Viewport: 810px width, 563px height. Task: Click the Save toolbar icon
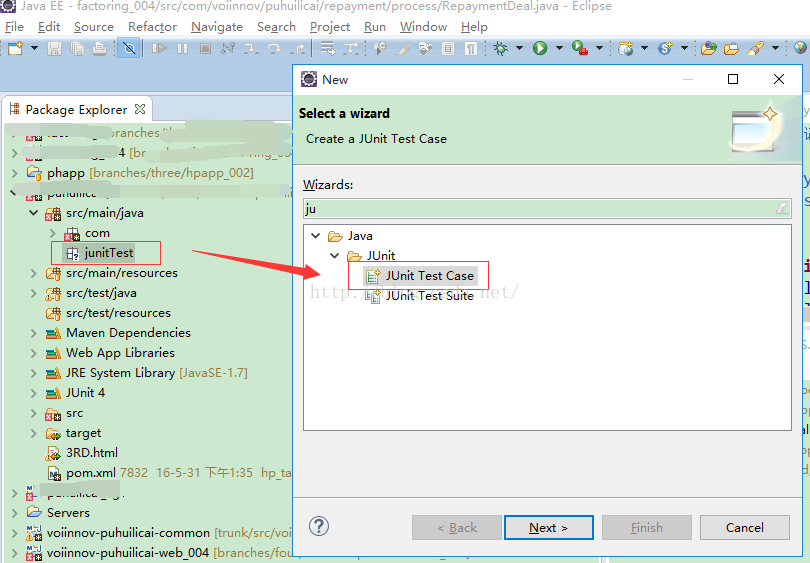54,49
